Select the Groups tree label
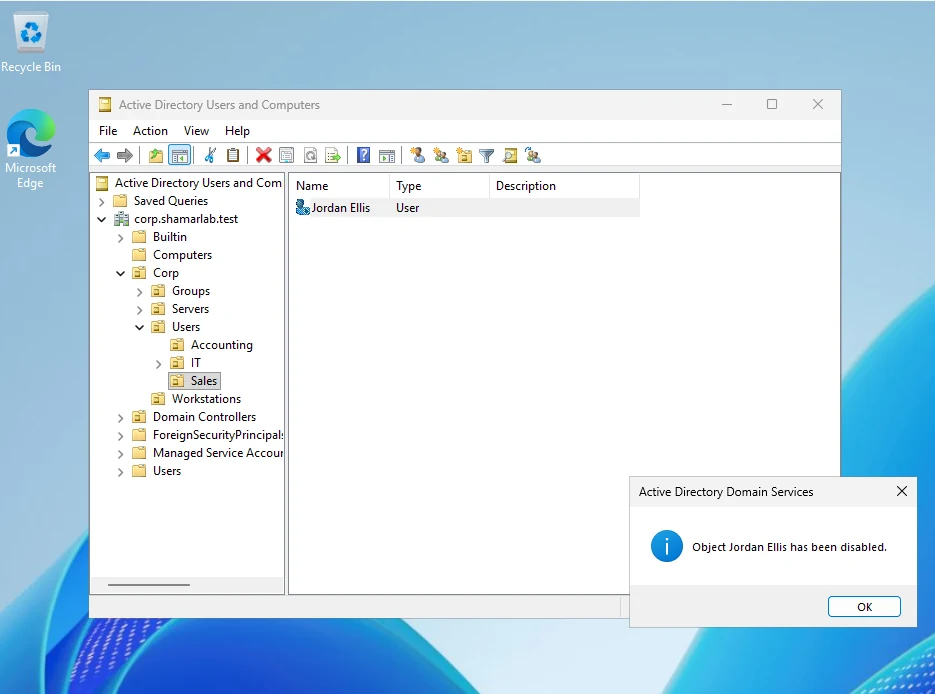Viewport: 935px width, 694px height. tap(191, 291)
